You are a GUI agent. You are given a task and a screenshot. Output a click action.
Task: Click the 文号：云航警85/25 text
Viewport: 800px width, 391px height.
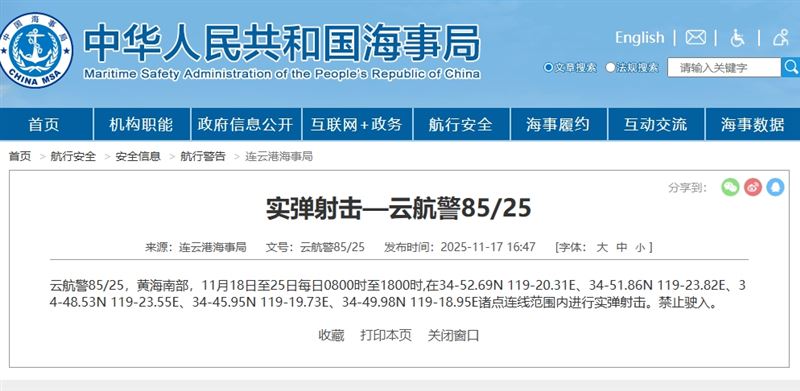click(x=315, y=248)
